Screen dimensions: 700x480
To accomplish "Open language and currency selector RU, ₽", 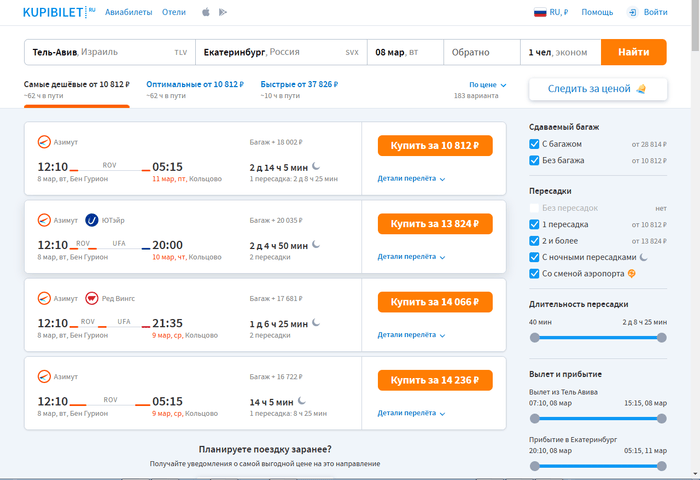I will tap(551, 13).
